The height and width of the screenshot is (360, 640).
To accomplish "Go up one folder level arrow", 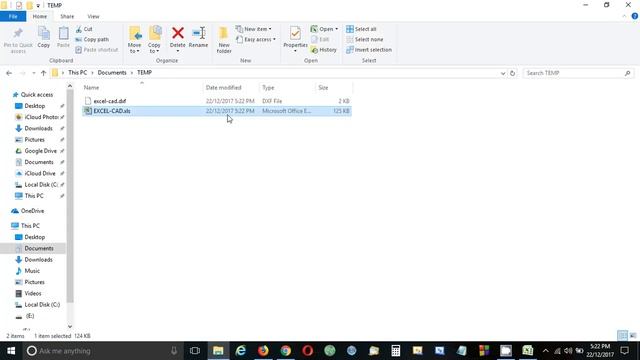I will pos(43,73).
